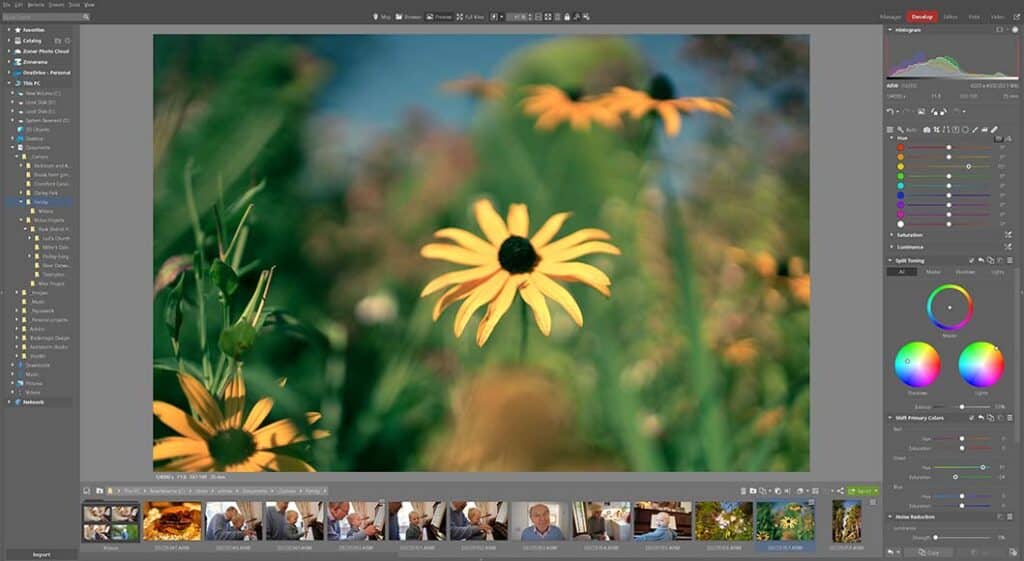
Task: Collapse the Split Toning section
Action: pos(891,261)
